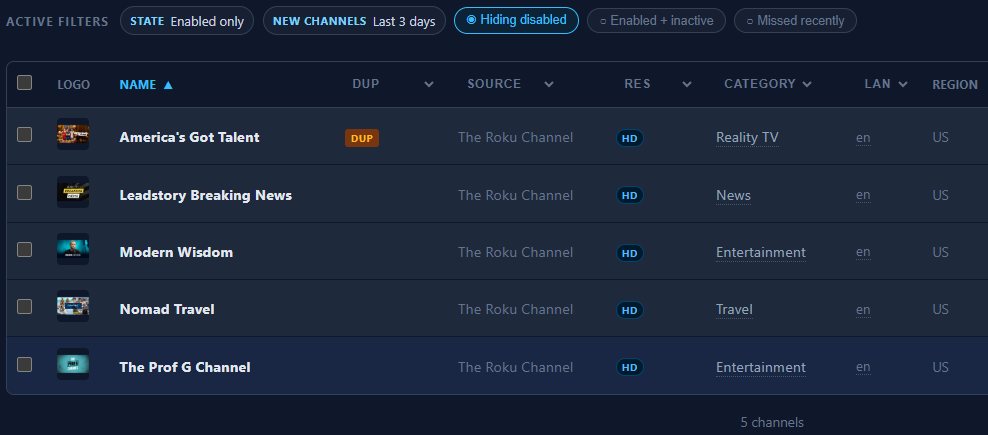Click The Roku Channel source for America's Got Talent
Viewport: 988px width, 435px height.
pos(515,137)
